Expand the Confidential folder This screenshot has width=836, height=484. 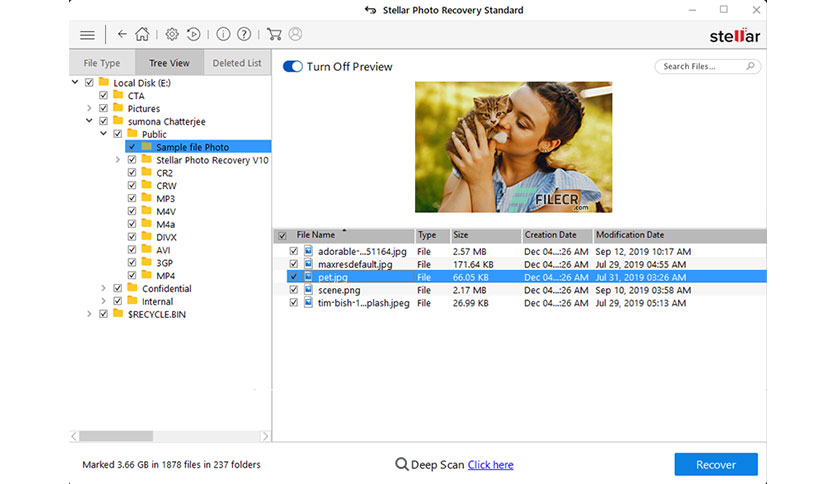pyautogui.click(x=103, y=288)
